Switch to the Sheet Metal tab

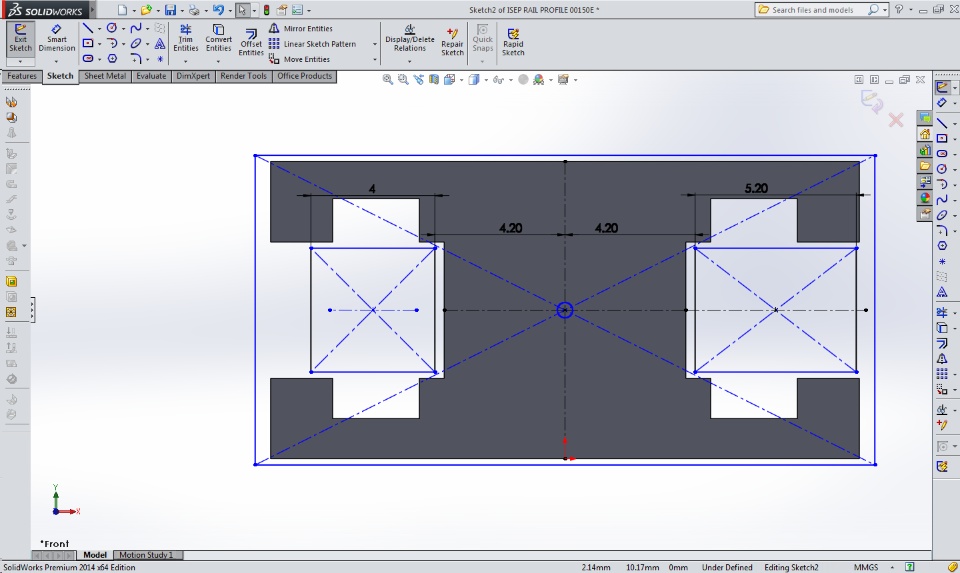pos(105,76)
